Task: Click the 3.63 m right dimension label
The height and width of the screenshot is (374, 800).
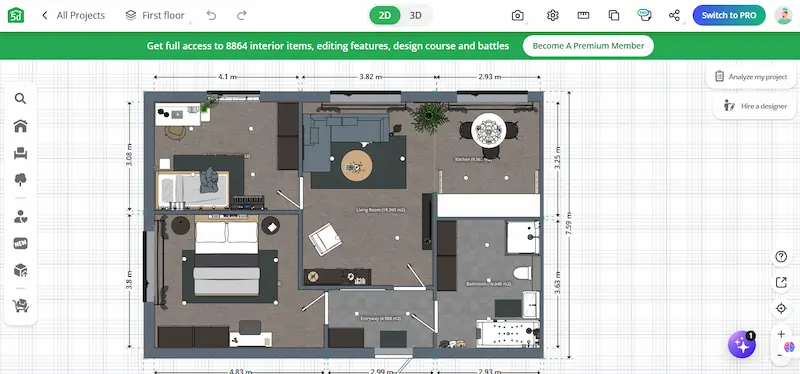Action: [557, 283]
